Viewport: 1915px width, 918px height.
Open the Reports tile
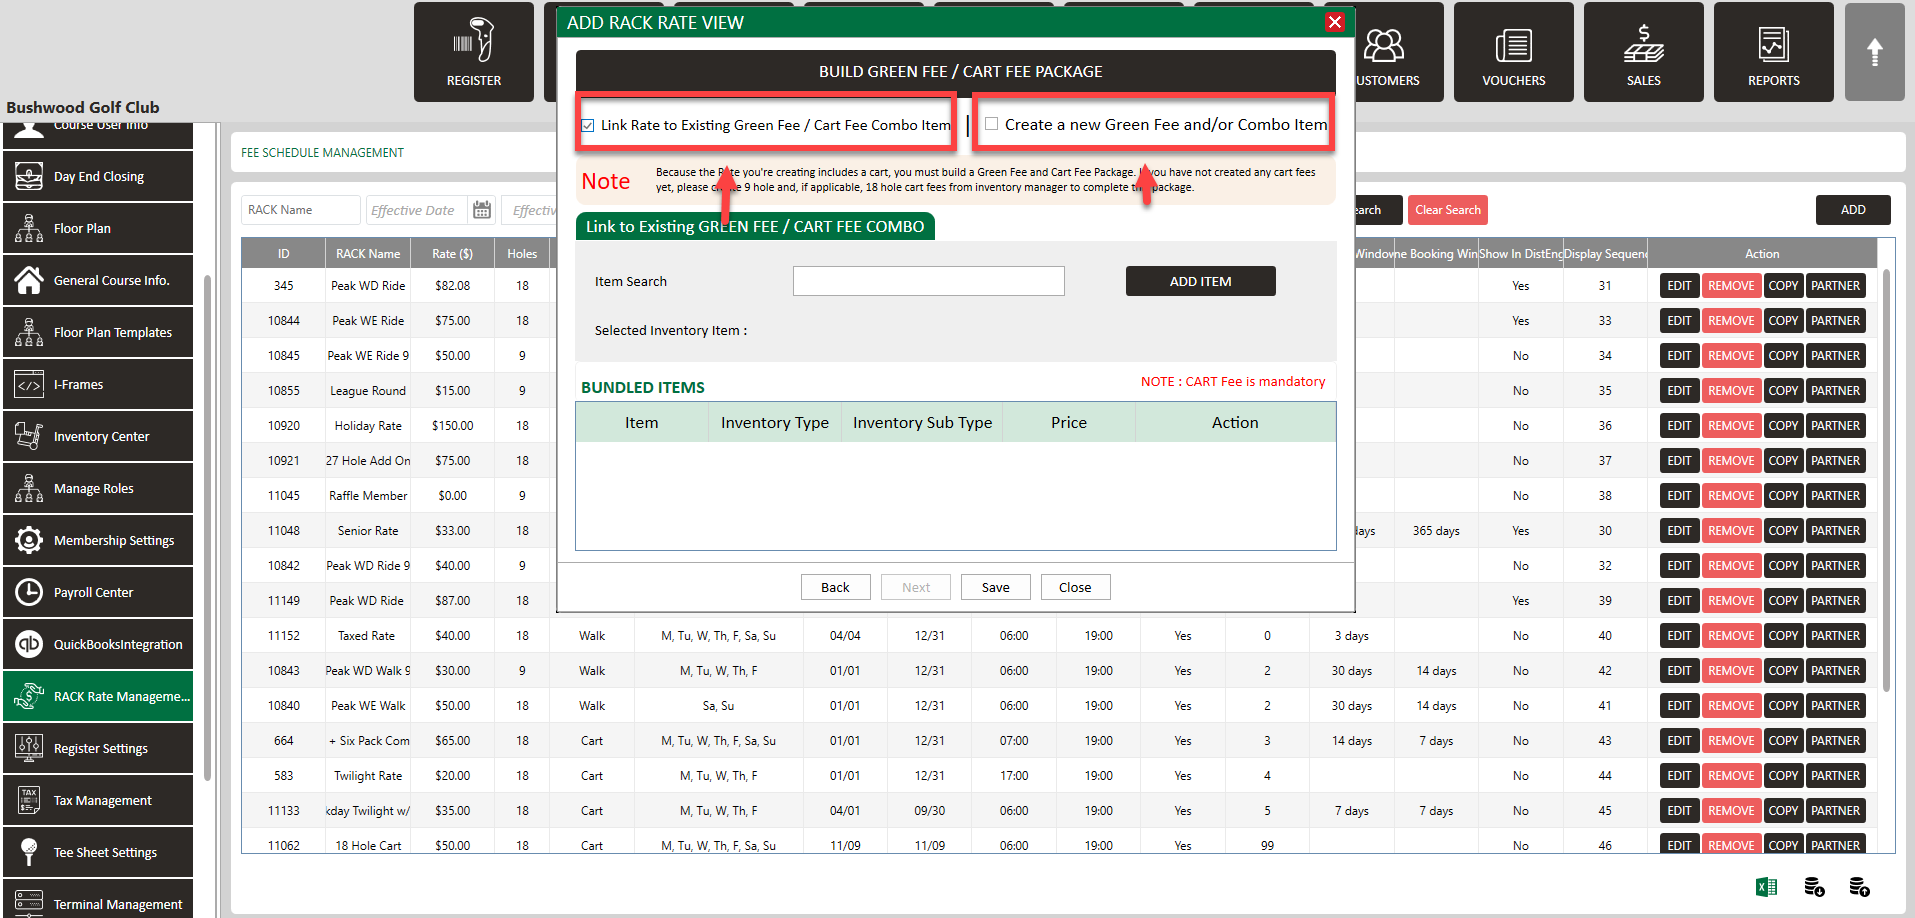[x=1773, y=52]
